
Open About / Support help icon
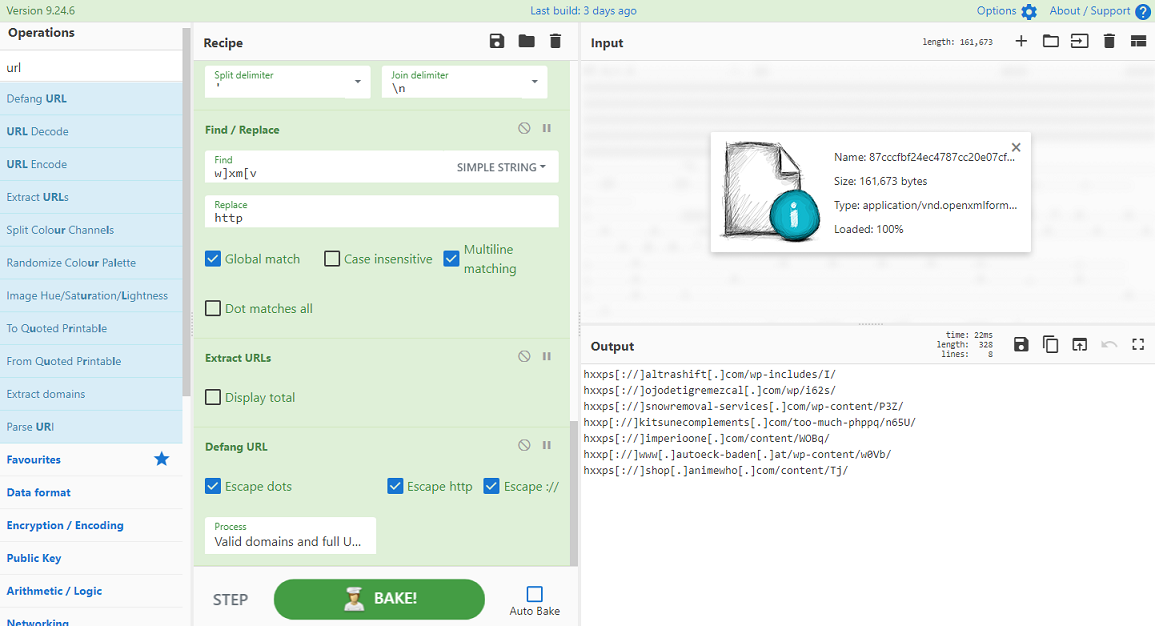[1142, 12]
